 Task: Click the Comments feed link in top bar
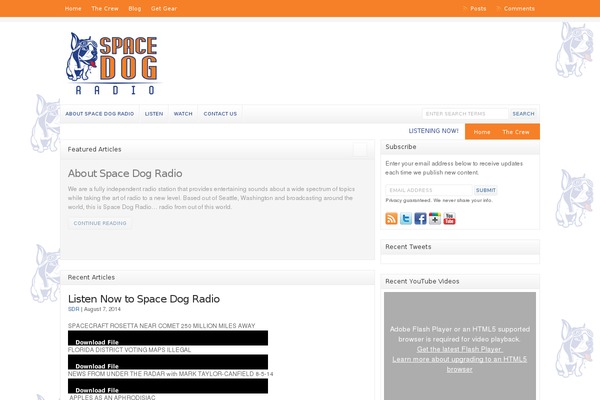point(519,8)
